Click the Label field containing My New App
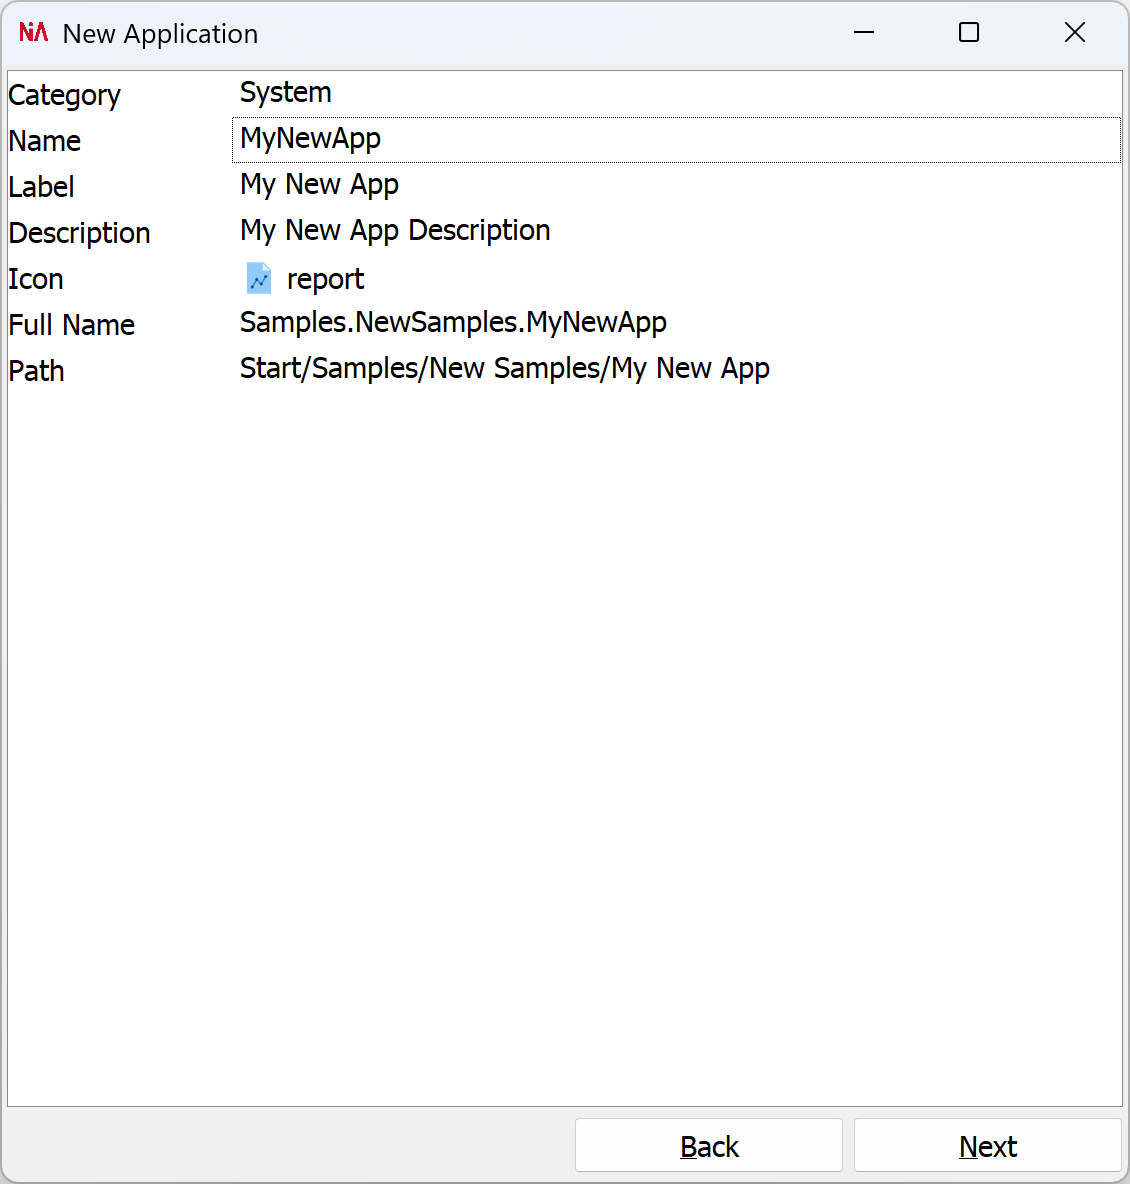The height and width of the screenshot is (1184, 1130). pyautogui.click(x=319, y=184)
